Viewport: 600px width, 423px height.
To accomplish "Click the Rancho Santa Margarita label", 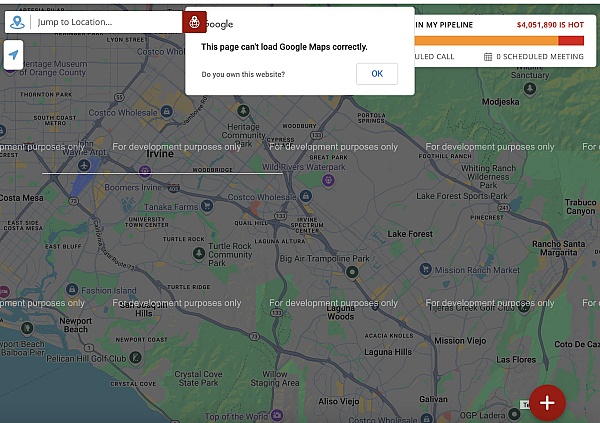I will tap(558, 248).
